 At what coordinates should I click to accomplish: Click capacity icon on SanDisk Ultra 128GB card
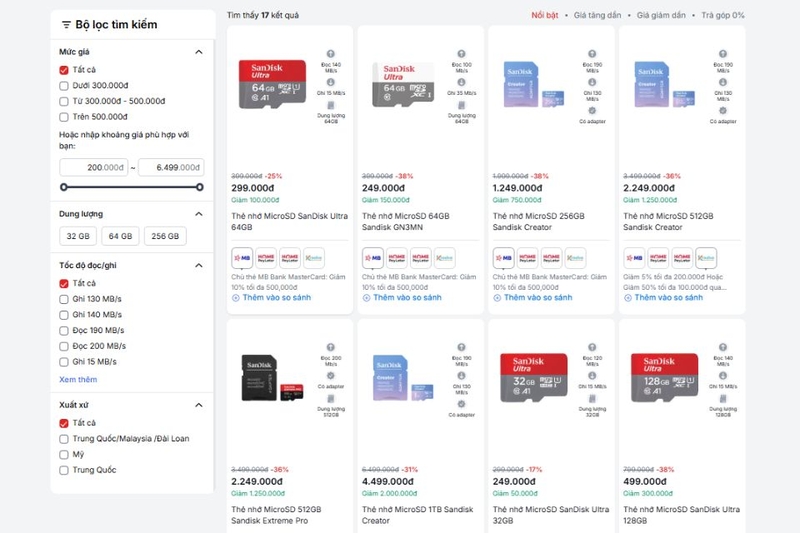722,399
